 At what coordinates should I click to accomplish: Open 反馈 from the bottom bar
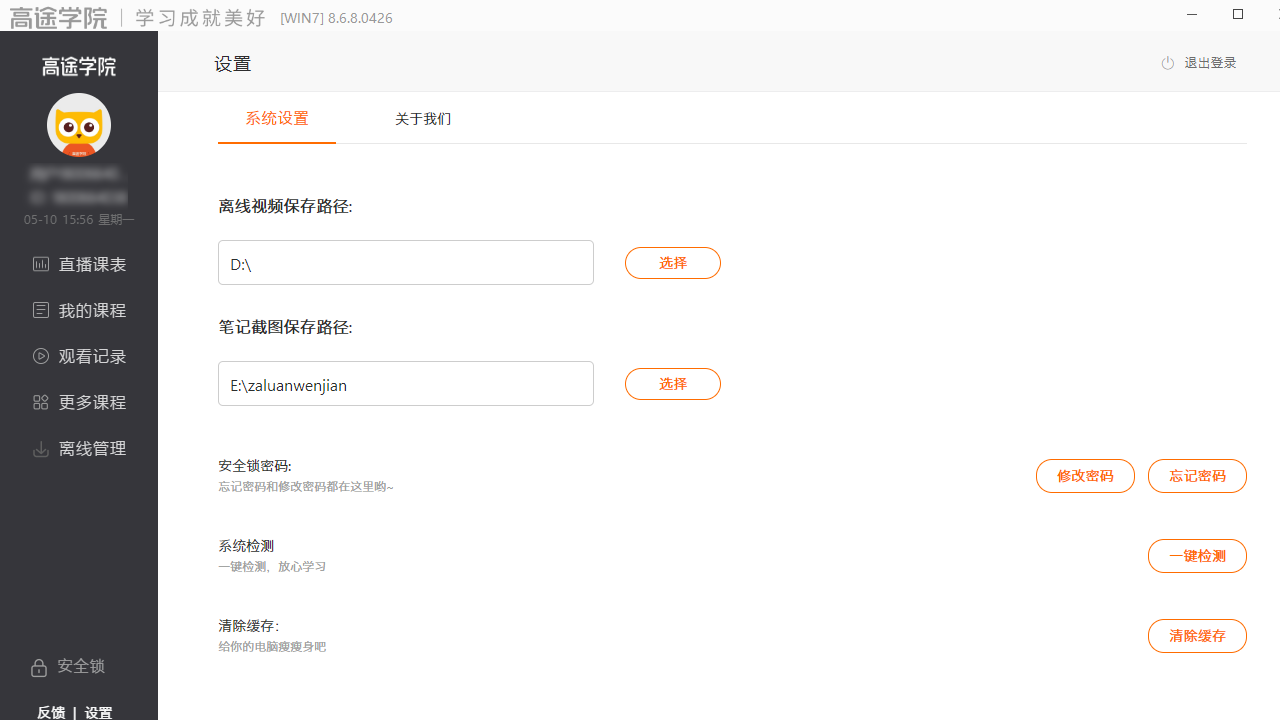coord(51,712)
